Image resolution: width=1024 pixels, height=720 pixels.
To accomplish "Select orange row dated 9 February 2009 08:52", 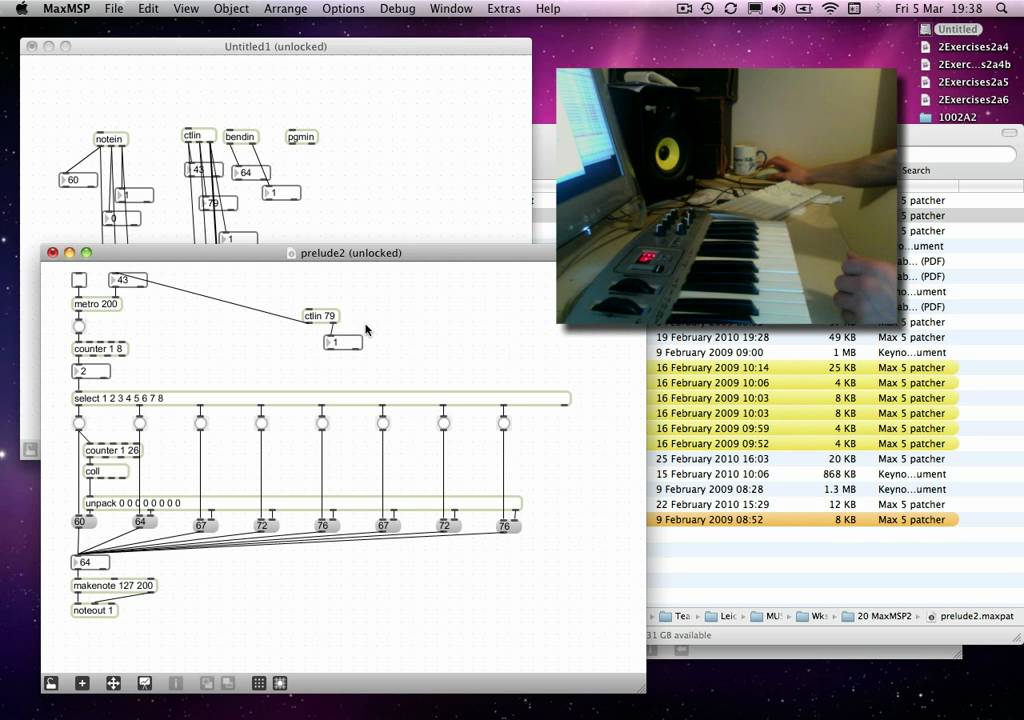I will pos(803,519).
